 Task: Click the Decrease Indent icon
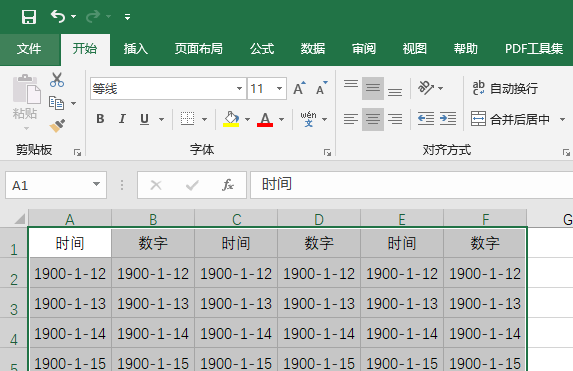tap(426, 119)
